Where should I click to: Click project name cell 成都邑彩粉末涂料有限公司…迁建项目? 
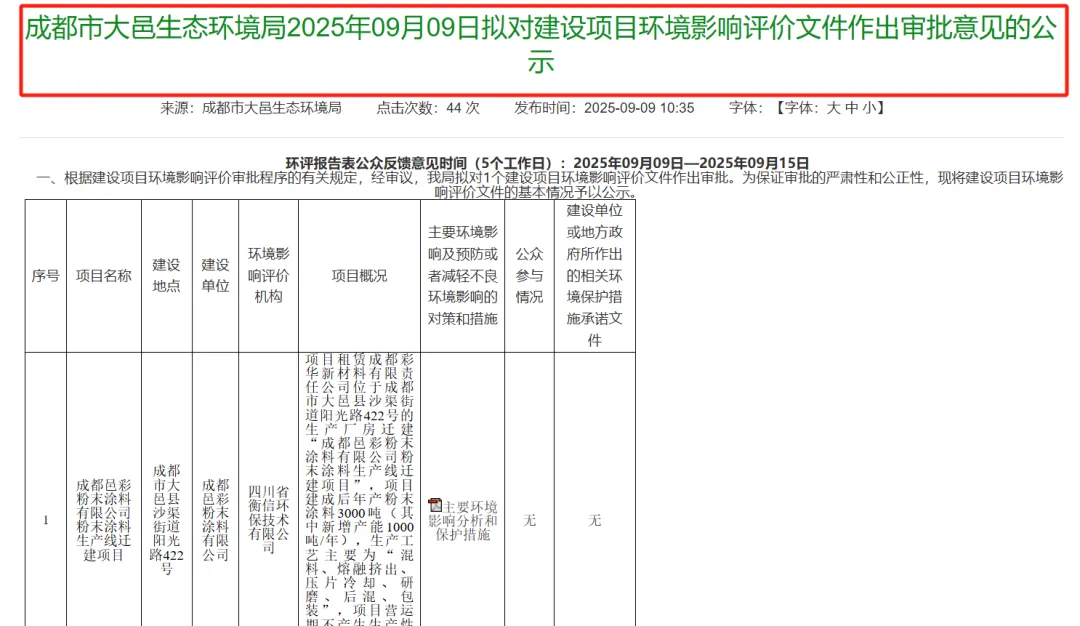(103, 520)
